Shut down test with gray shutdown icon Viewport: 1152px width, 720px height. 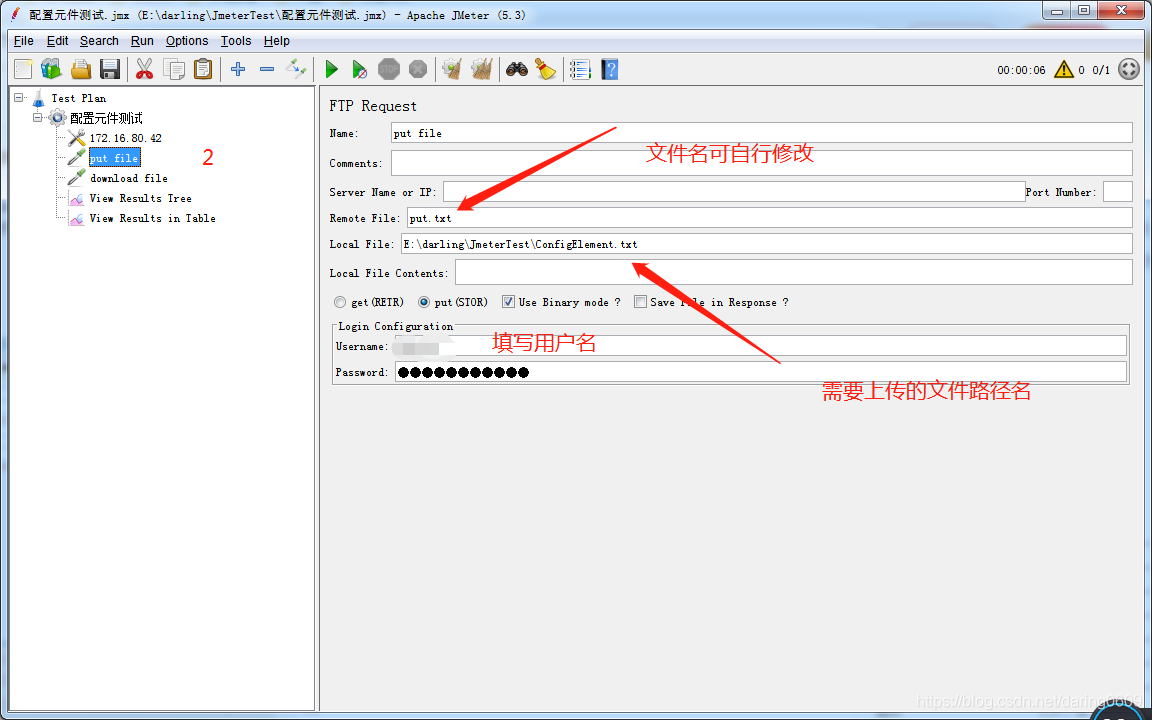[x=418, y=69]
